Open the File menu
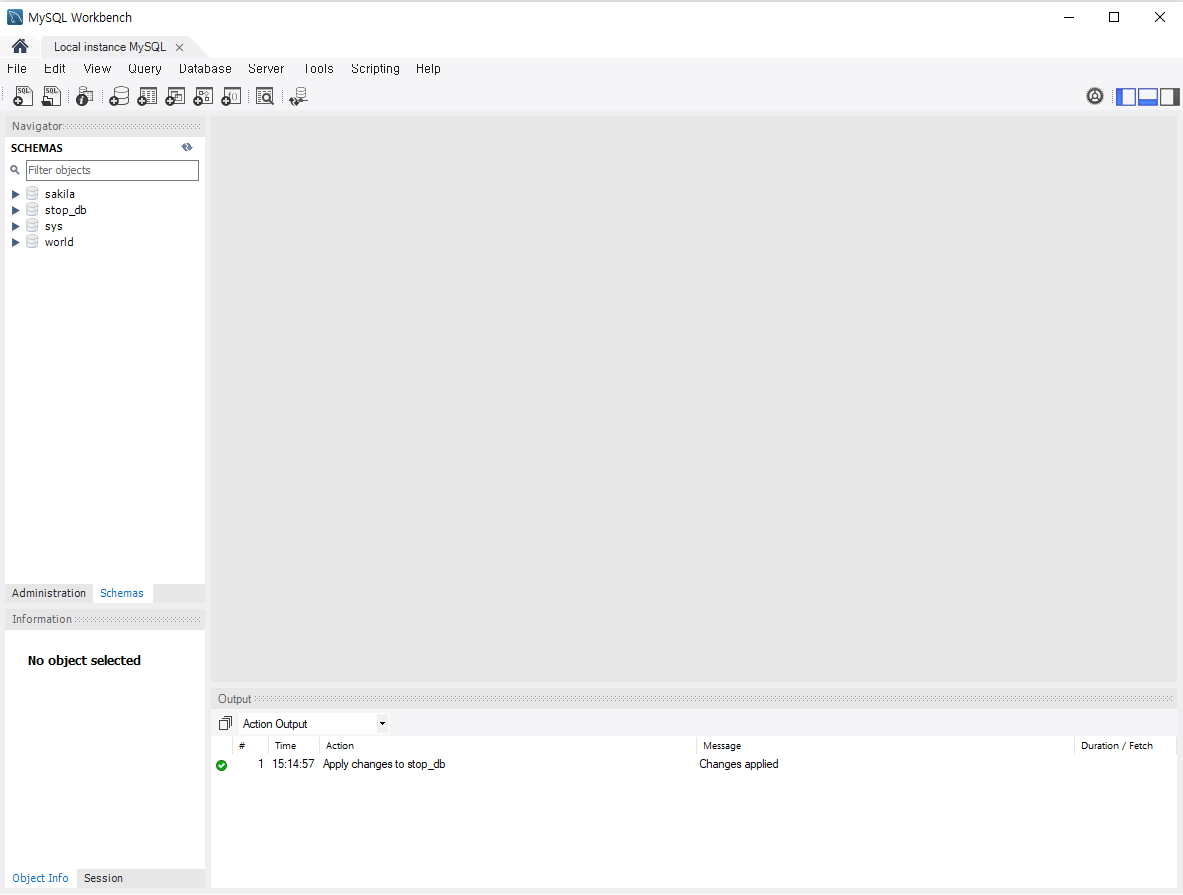The image size is (1183, 895). pyautogui.click(x=17, y=69)
